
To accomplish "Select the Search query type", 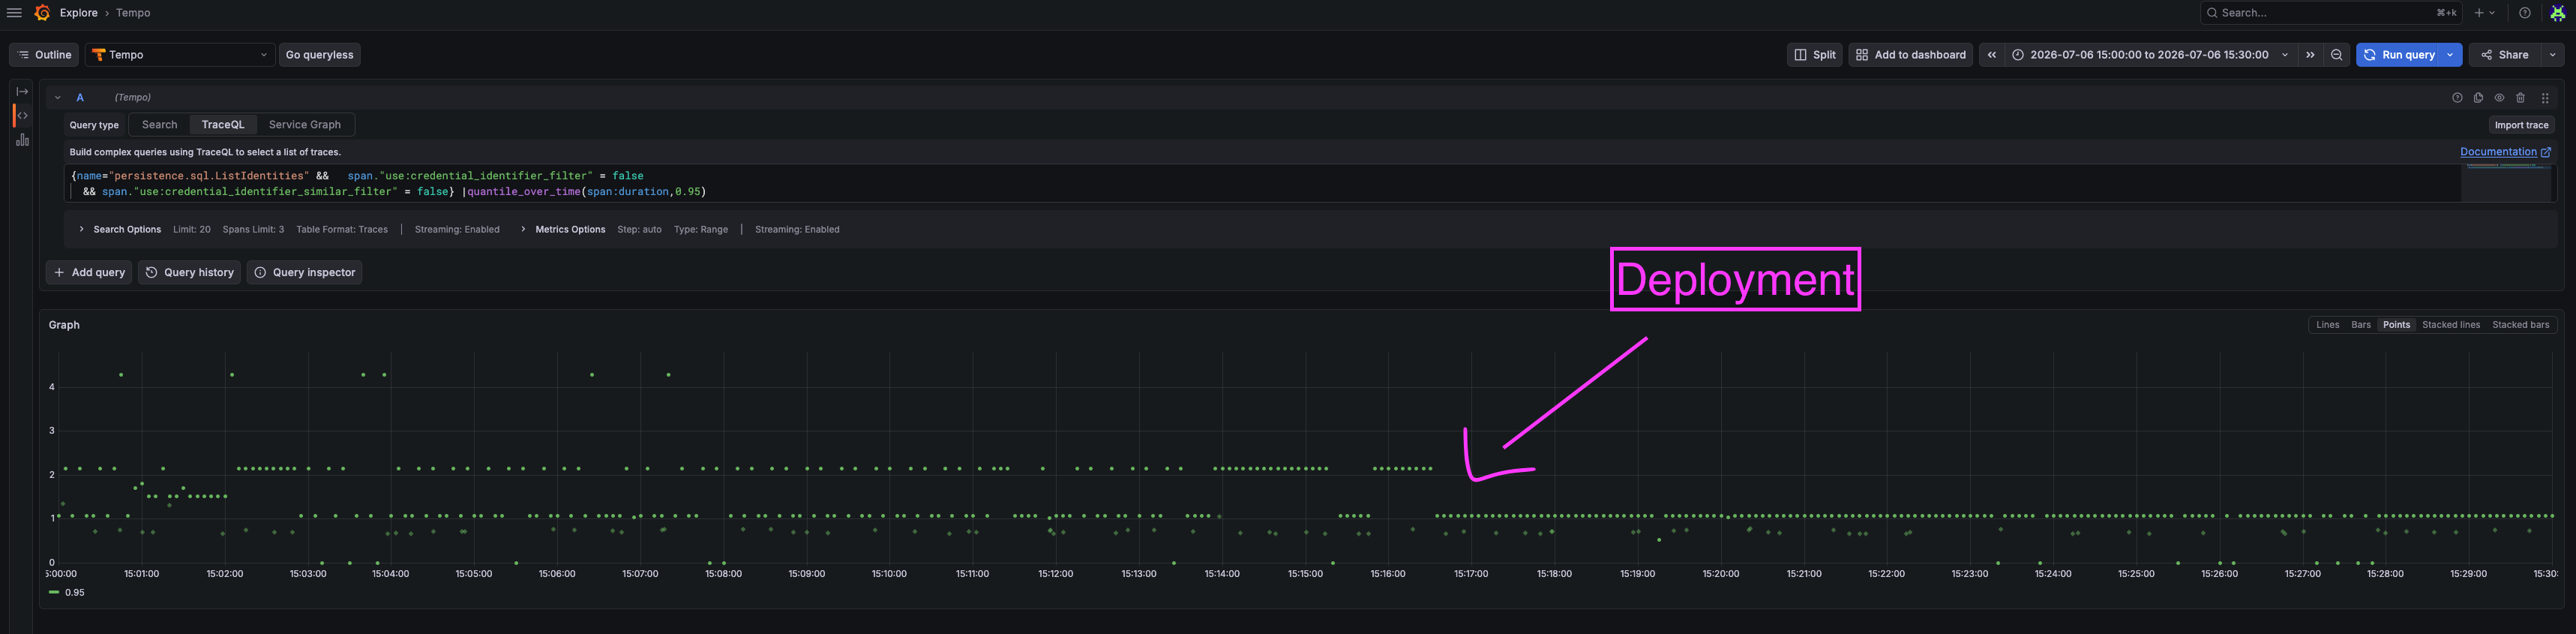I will click(x=160, y=125).
